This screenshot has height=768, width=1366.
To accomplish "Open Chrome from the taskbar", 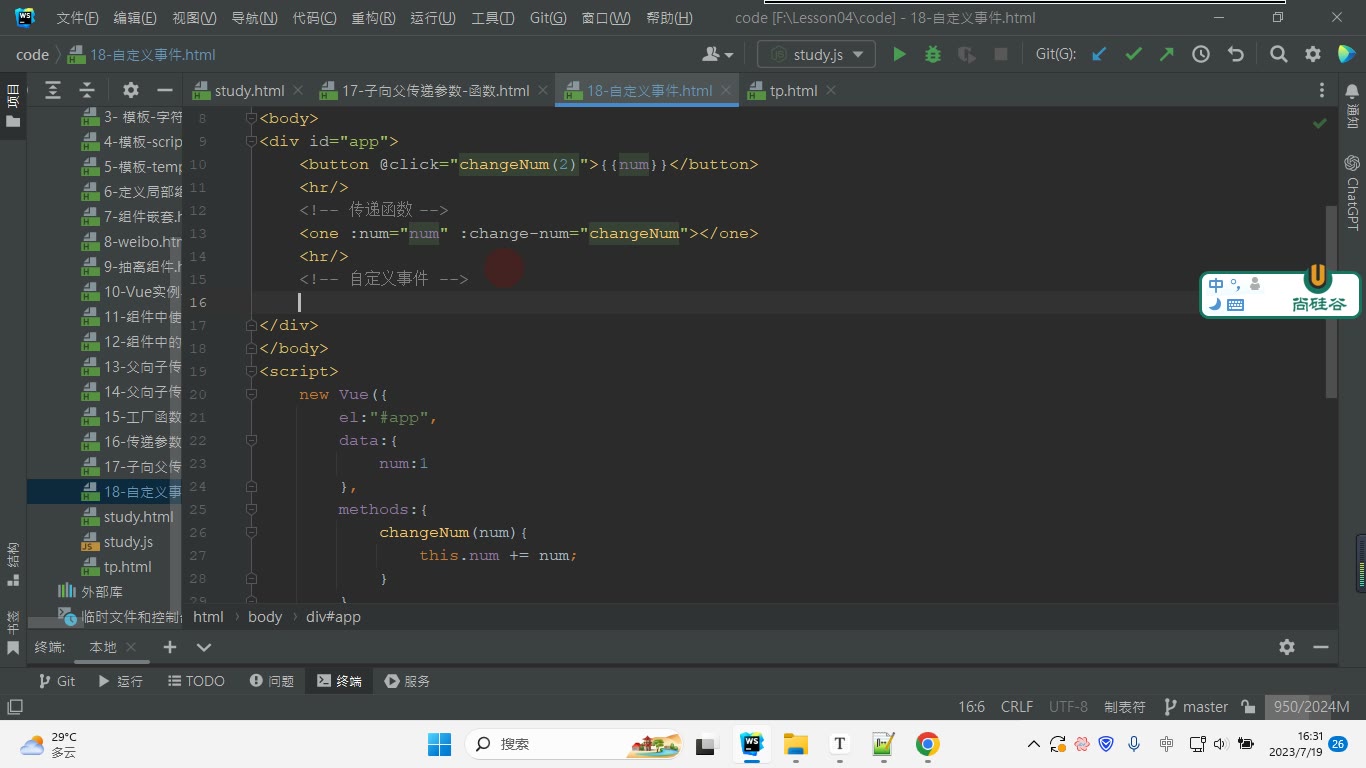I will 927,744.
